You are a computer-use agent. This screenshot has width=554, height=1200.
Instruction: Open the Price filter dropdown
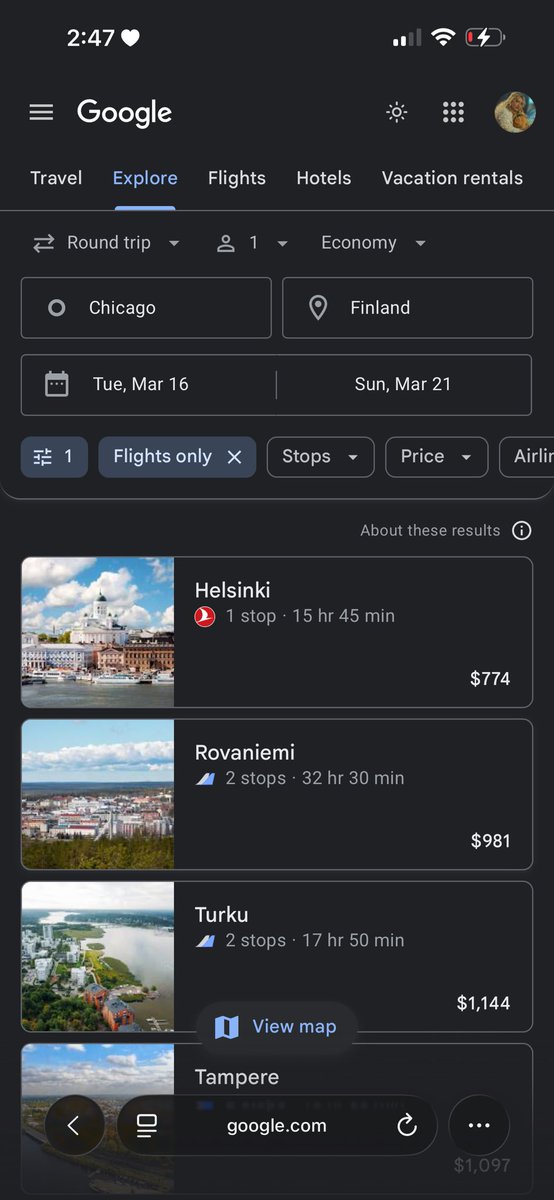pos(437,457)
